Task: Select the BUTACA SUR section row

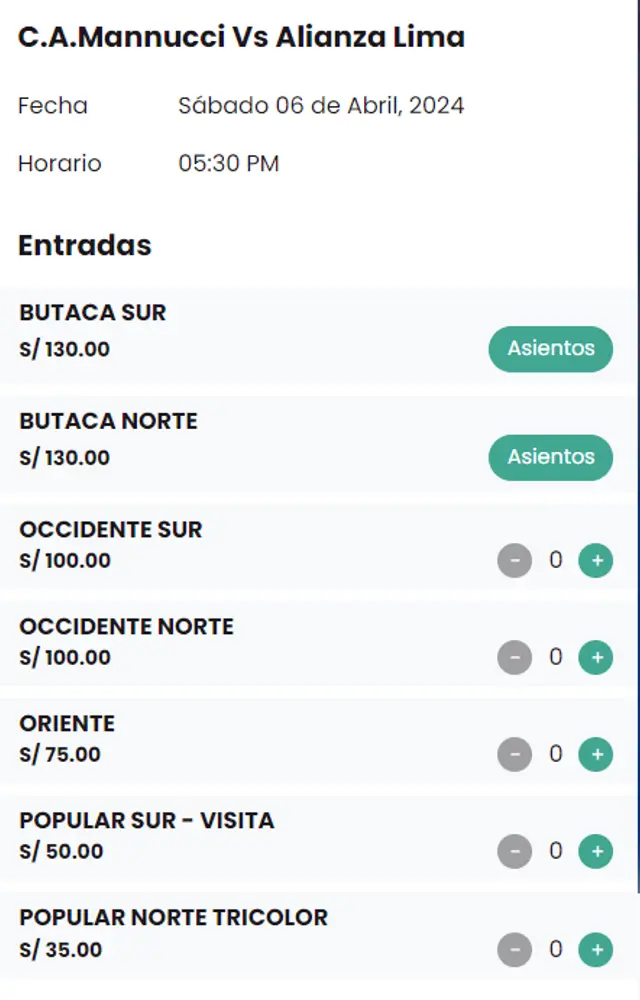Action: click(92, 313)
